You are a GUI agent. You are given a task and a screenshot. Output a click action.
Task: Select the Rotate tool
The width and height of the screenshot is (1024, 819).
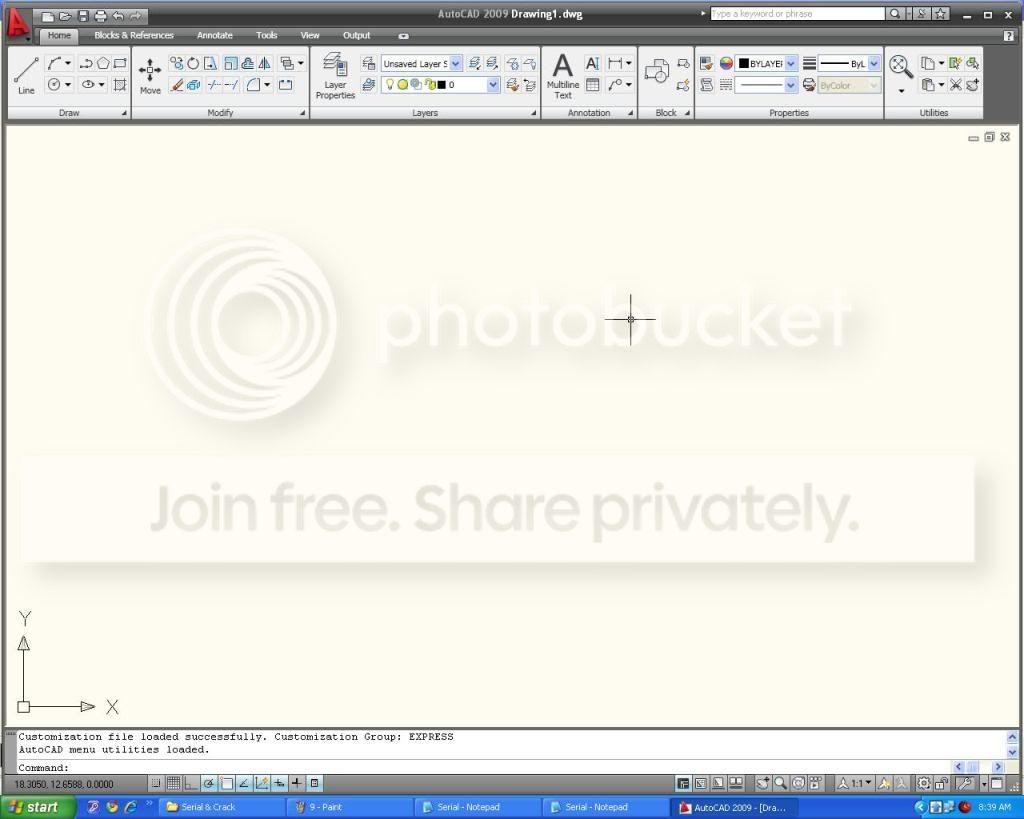coord(193,63)
